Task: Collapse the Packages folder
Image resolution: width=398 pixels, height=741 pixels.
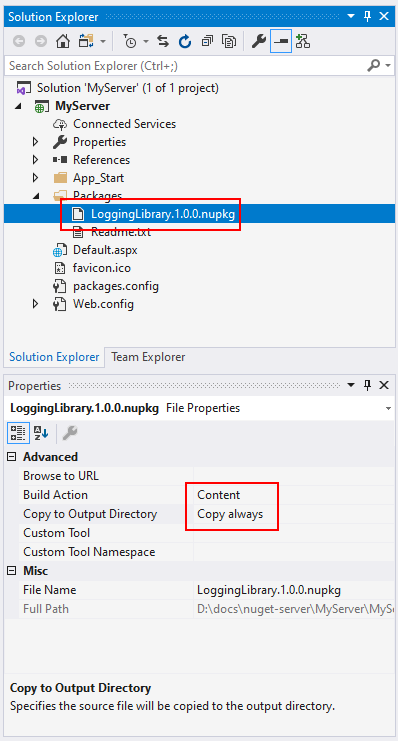Action: [x=35, y=196]
